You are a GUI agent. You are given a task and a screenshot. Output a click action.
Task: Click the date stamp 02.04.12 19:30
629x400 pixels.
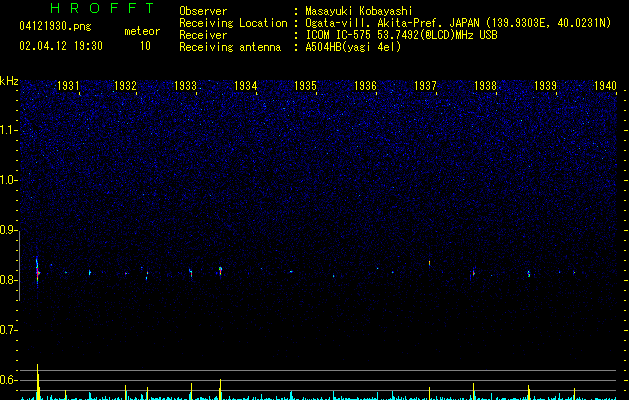coord(61,46)
